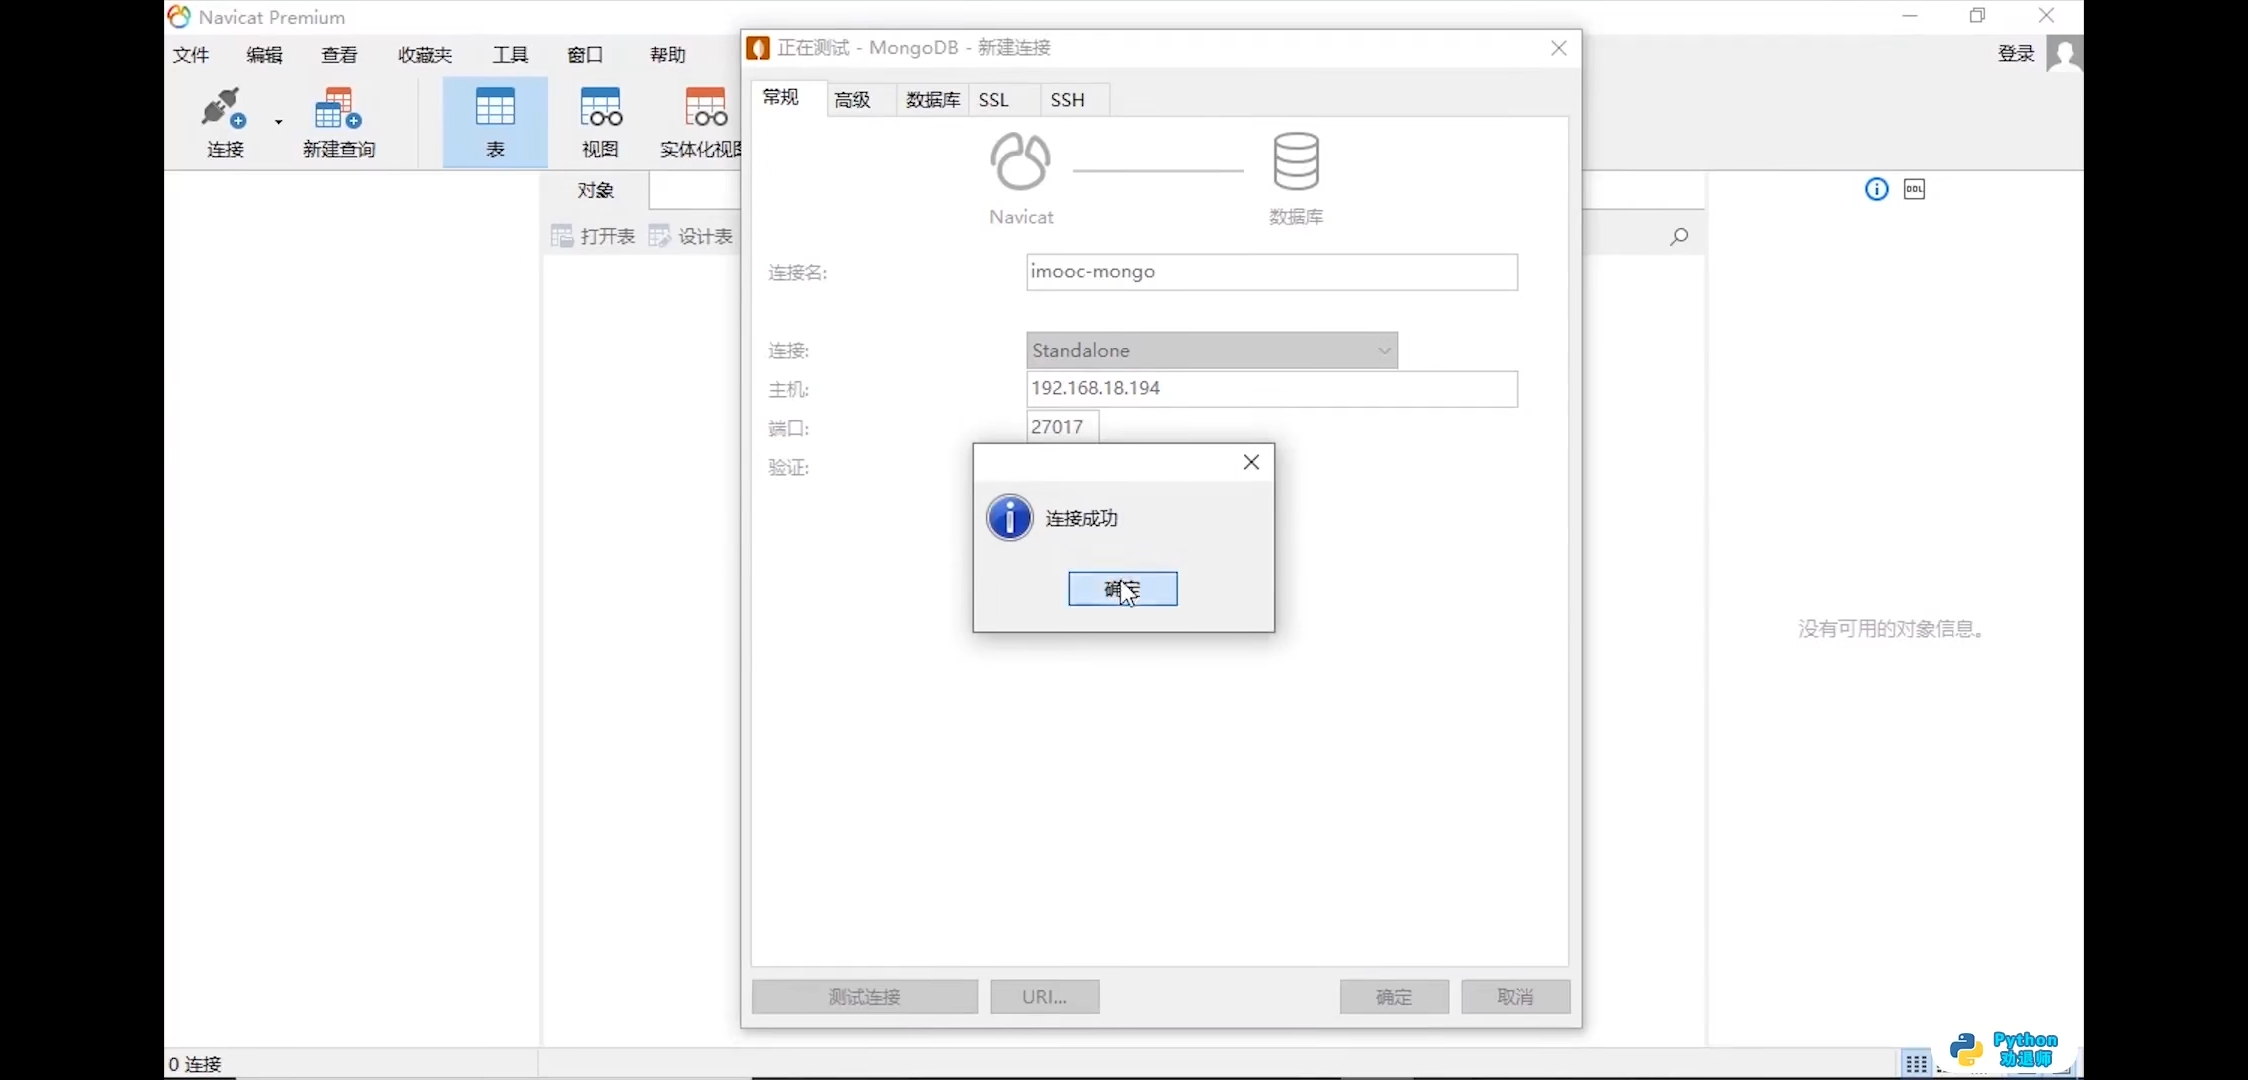
Task: Open the Window (窗口) menu
Action: (x=585, y=55)
